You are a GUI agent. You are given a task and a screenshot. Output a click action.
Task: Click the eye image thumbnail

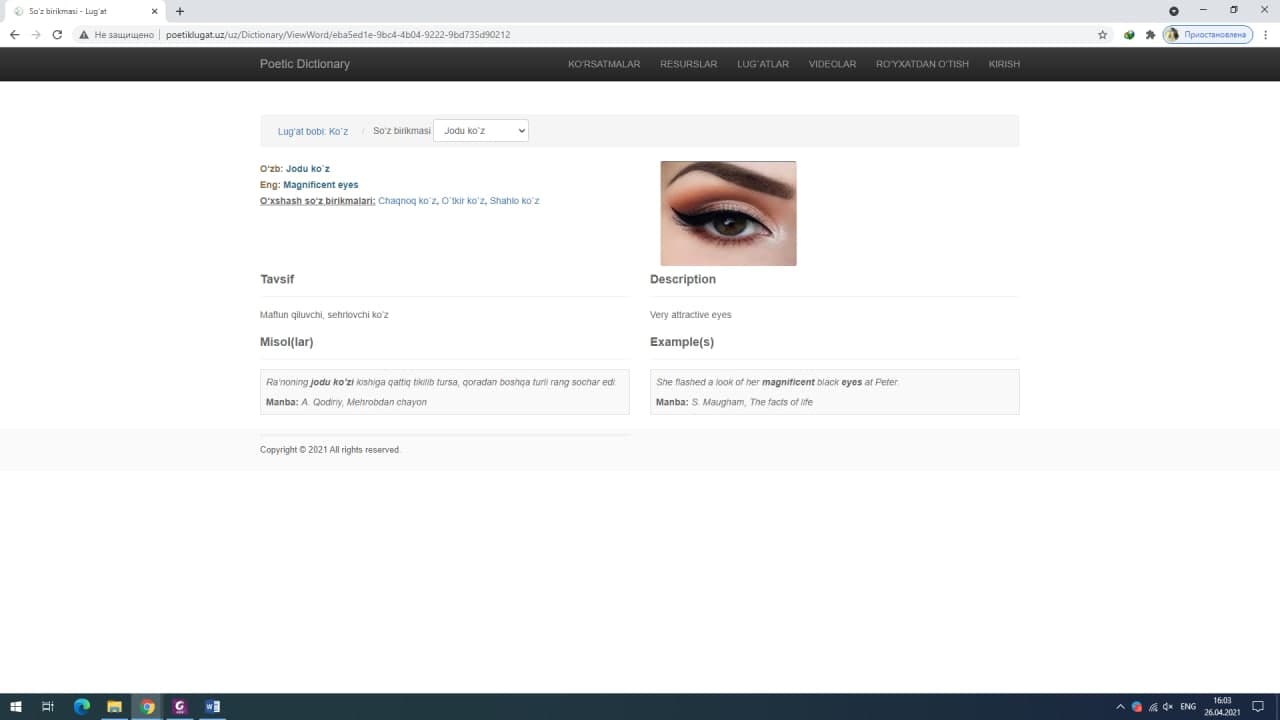(x=728, y=213)
